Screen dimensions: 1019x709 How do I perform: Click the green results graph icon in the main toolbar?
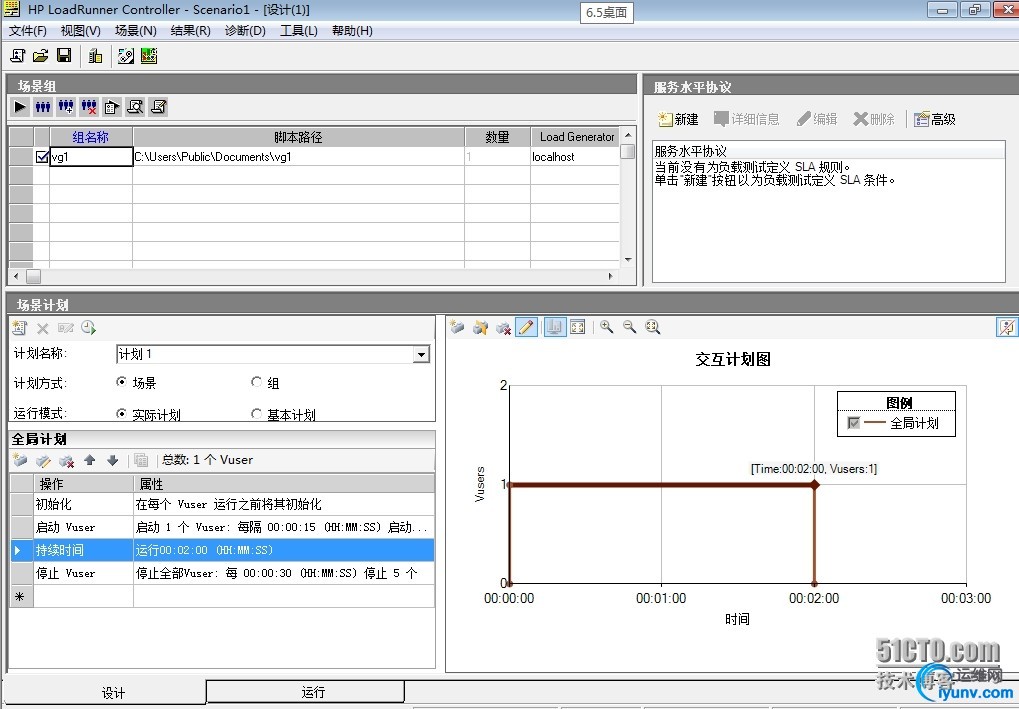pos(149,56)
